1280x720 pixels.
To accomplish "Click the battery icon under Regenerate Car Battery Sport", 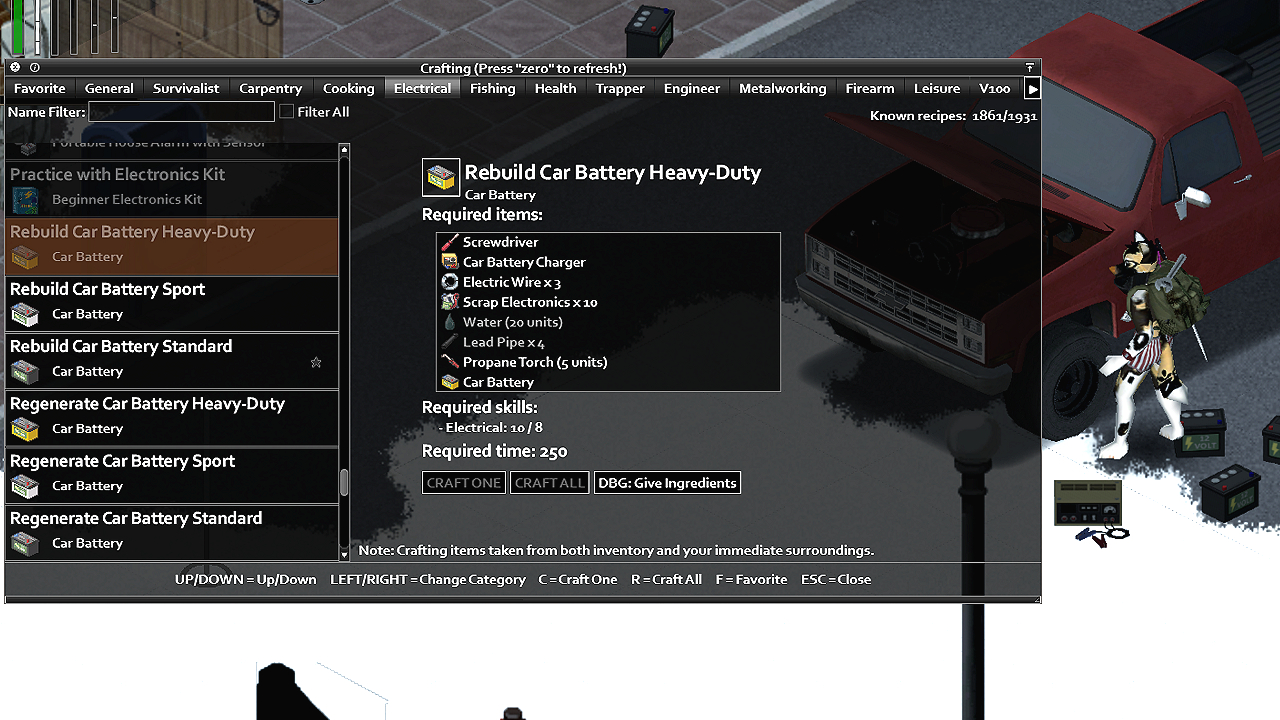I will click(25, 486).
